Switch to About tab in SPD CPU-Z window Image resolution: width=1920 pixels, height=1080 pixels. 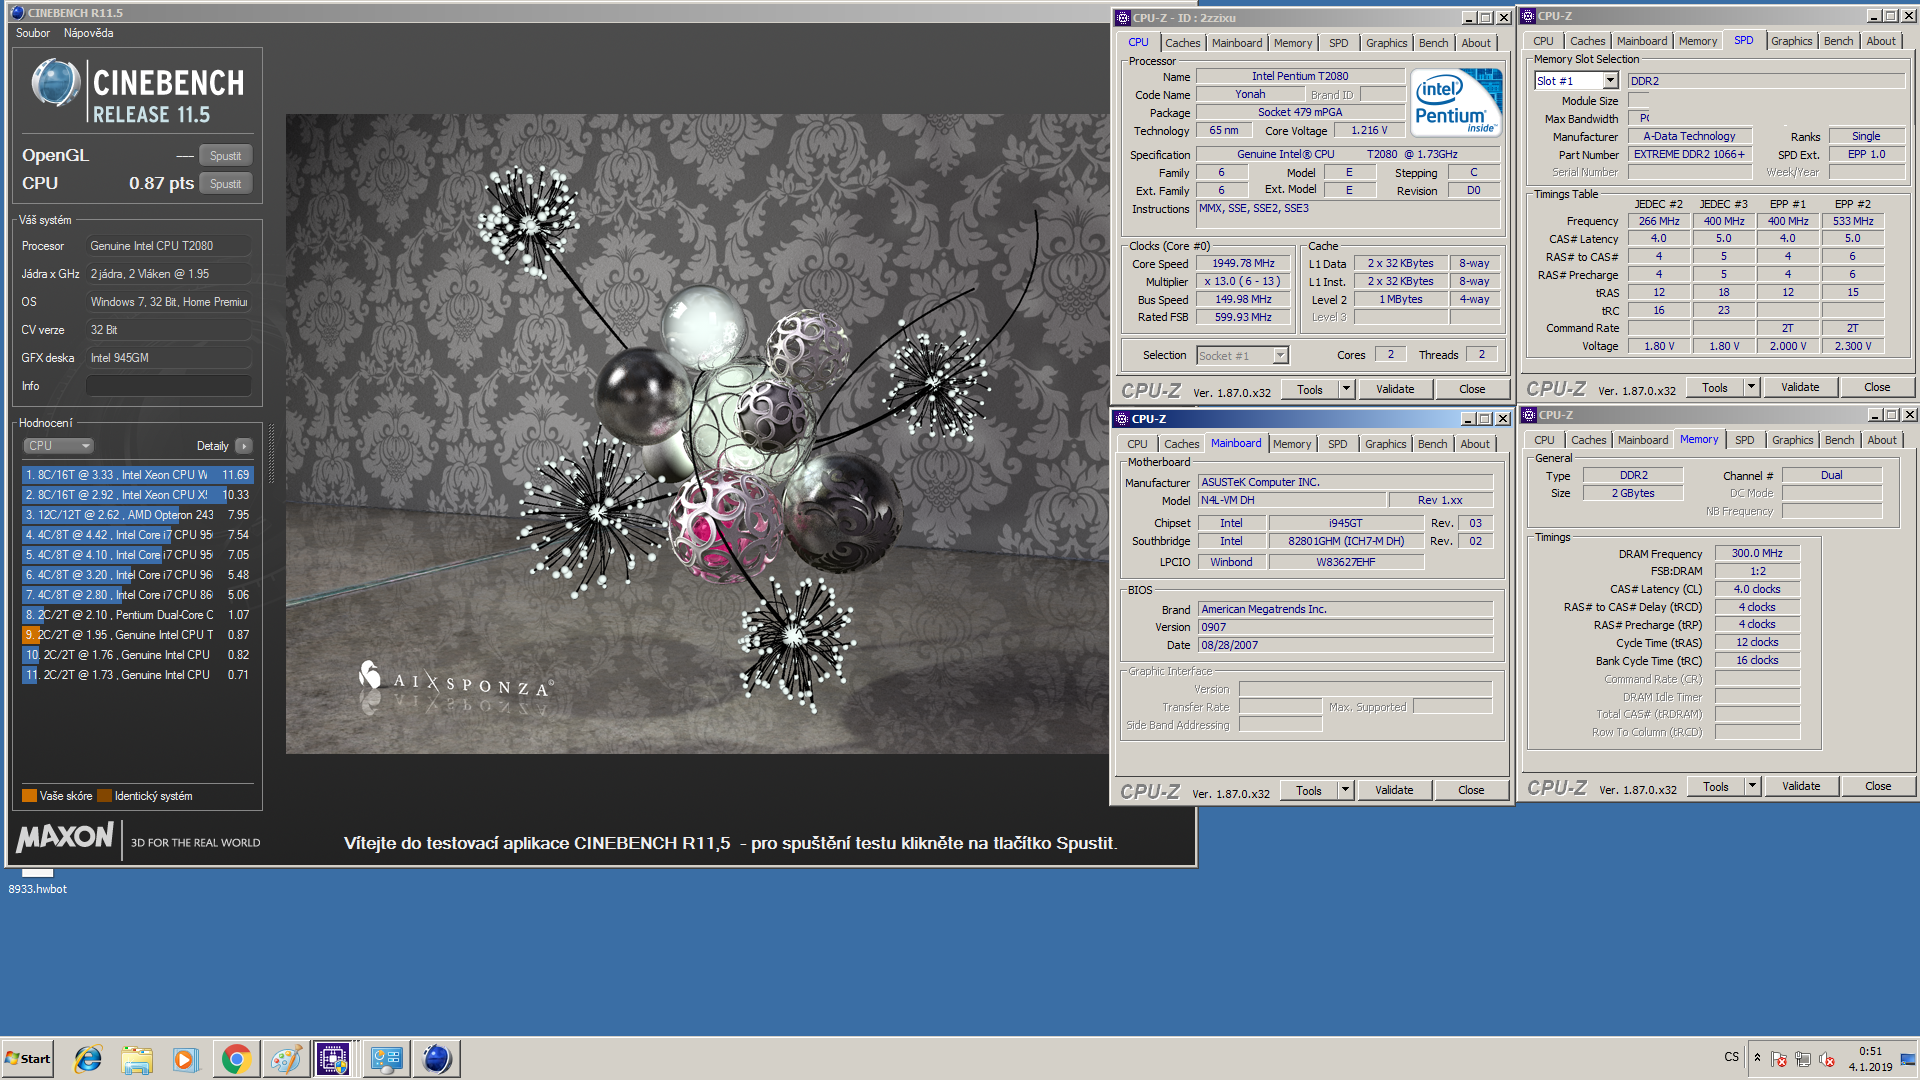point(1880,41)
